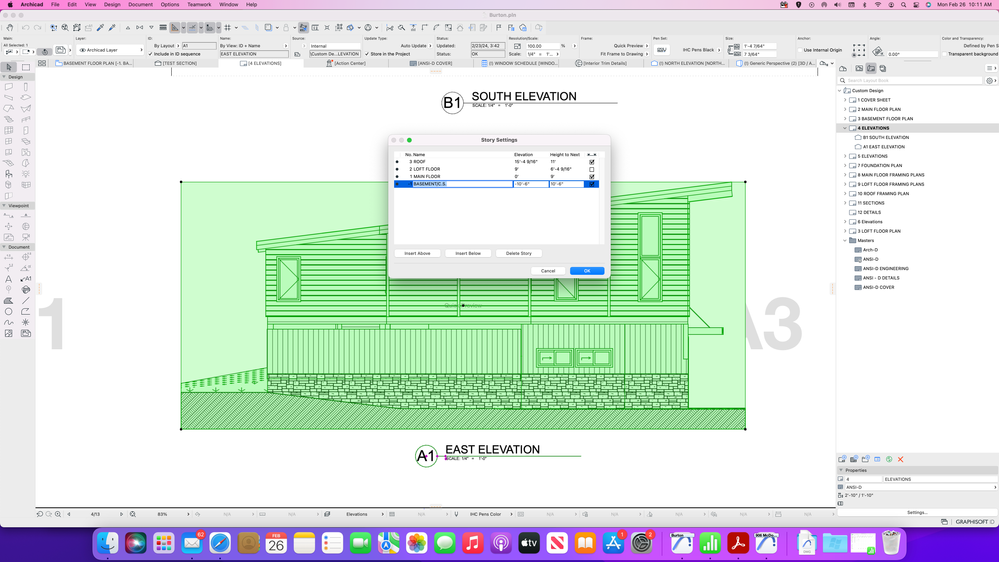Pick the Object chair tool

(x=8, y=173)
